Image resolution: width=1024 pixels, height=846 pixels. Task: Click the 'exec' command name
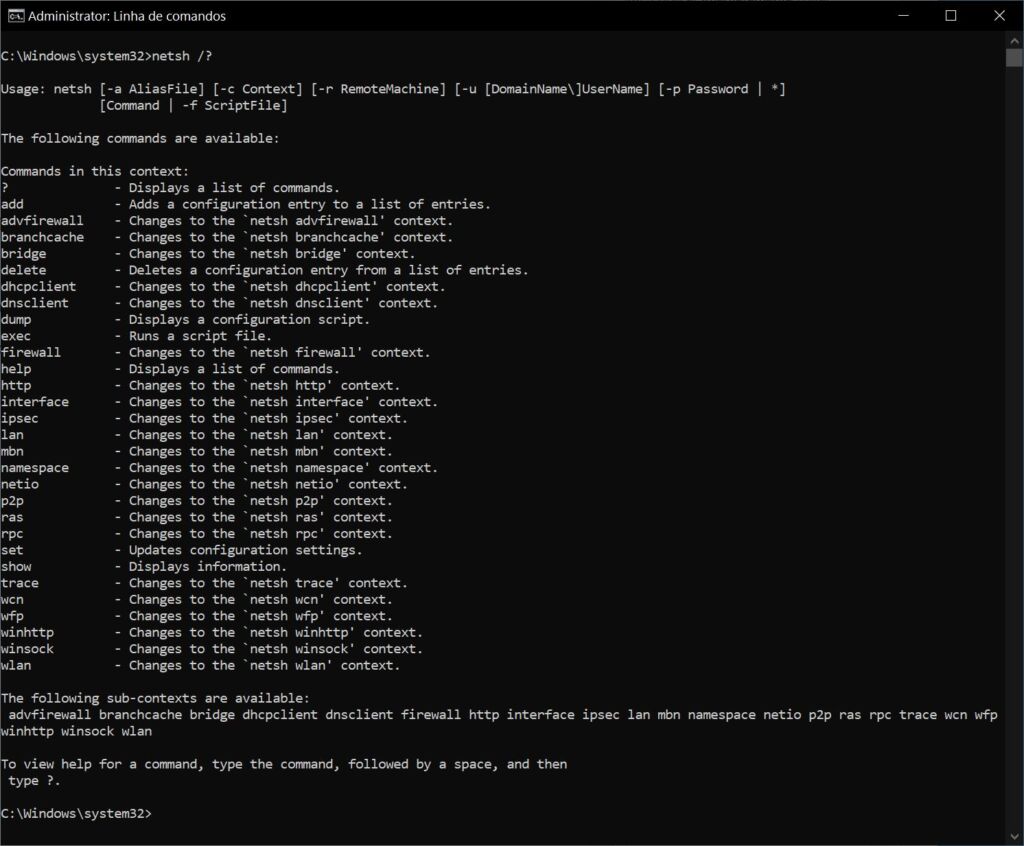point(16,336)
